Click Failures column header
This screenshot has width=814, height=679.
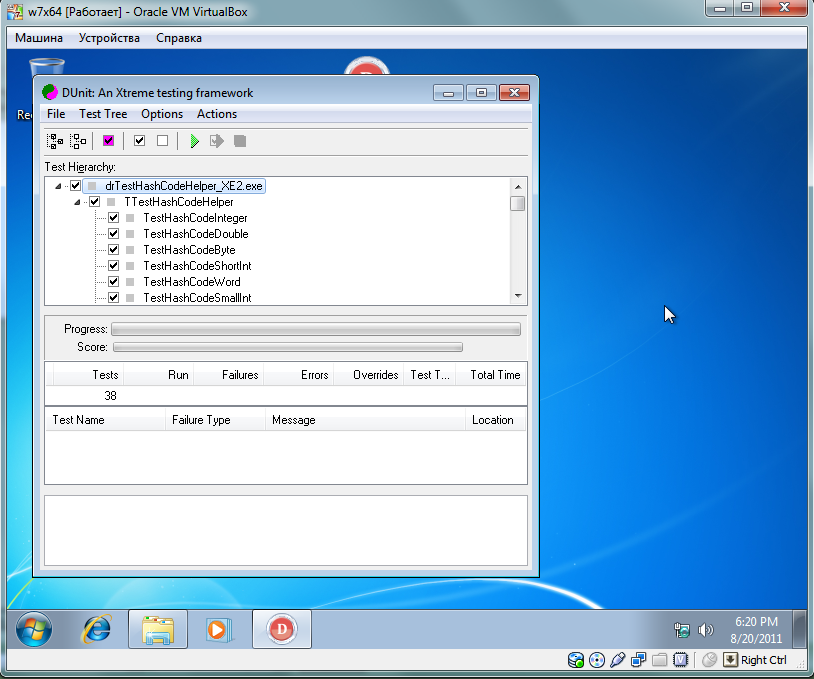click(229, 375)
